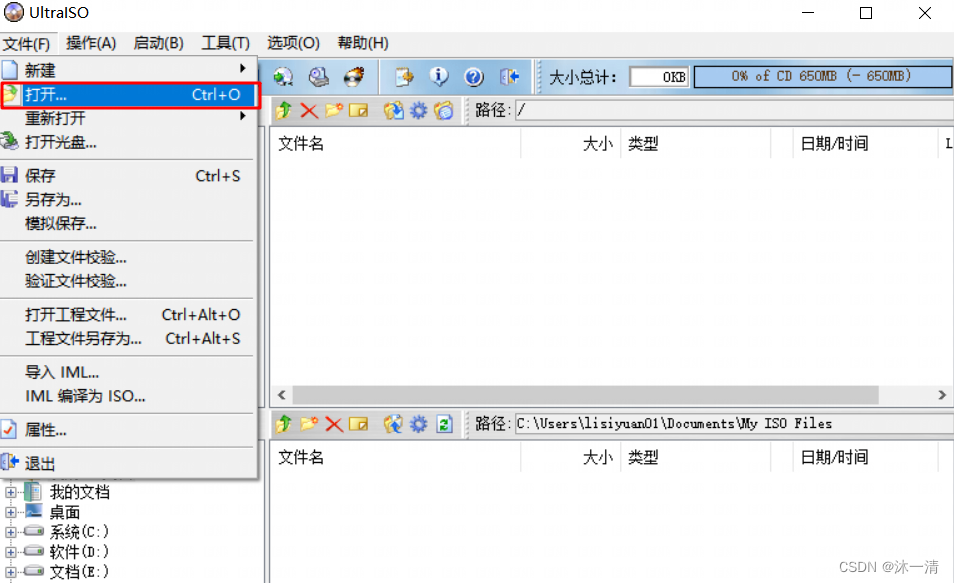954x583 pixels.
Task: Open the 文件(F) menu
Action: coord(27,44)
